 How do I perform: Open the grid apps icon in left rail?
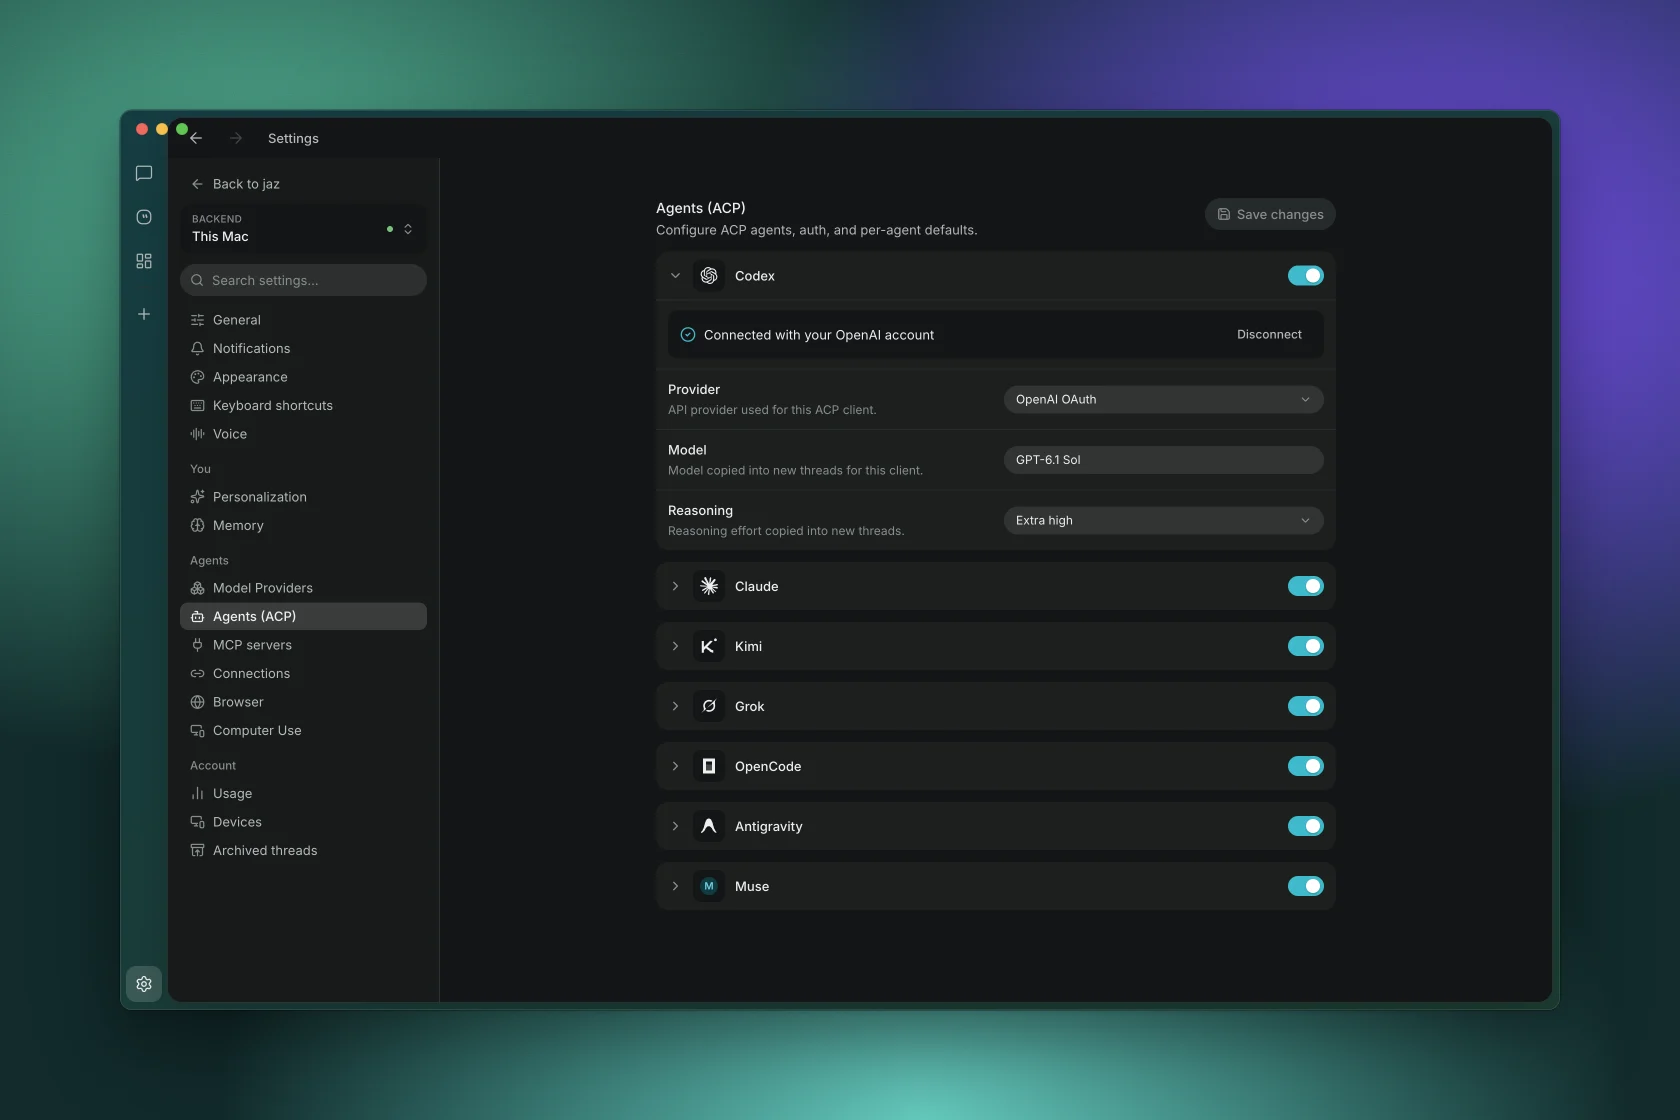click(x=144, y=261)
